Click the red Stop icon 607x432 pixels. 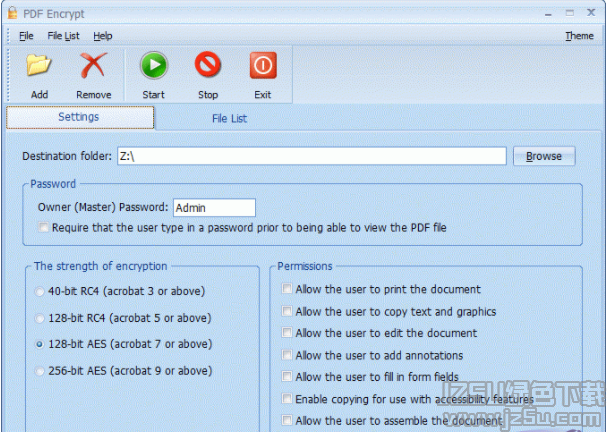pyautogui.click(x=208, y=64)
